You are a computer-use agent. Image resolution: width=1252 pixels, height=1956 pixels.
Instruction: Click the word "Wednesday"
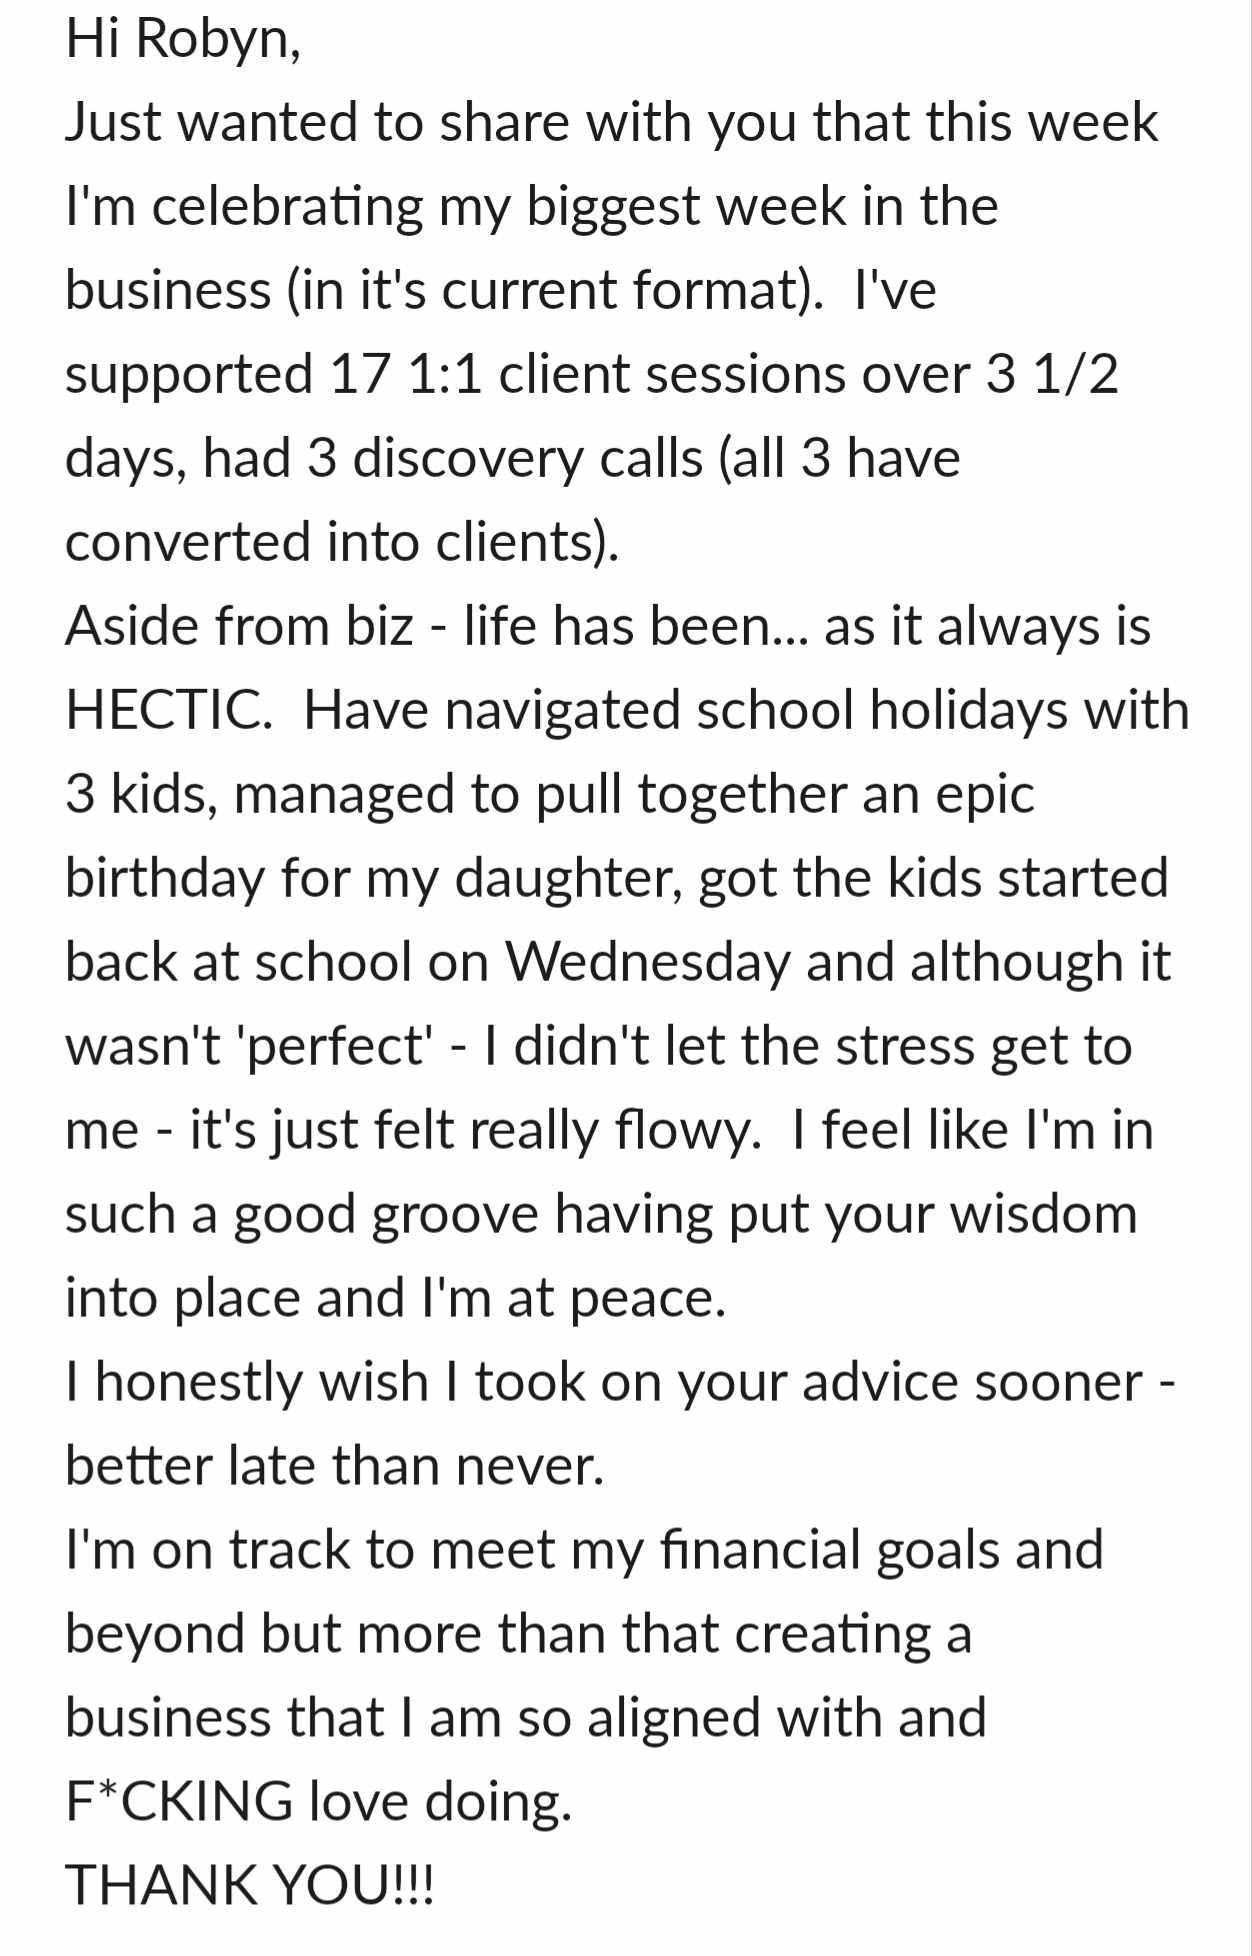pyautogui.click(x=647, y=964)
